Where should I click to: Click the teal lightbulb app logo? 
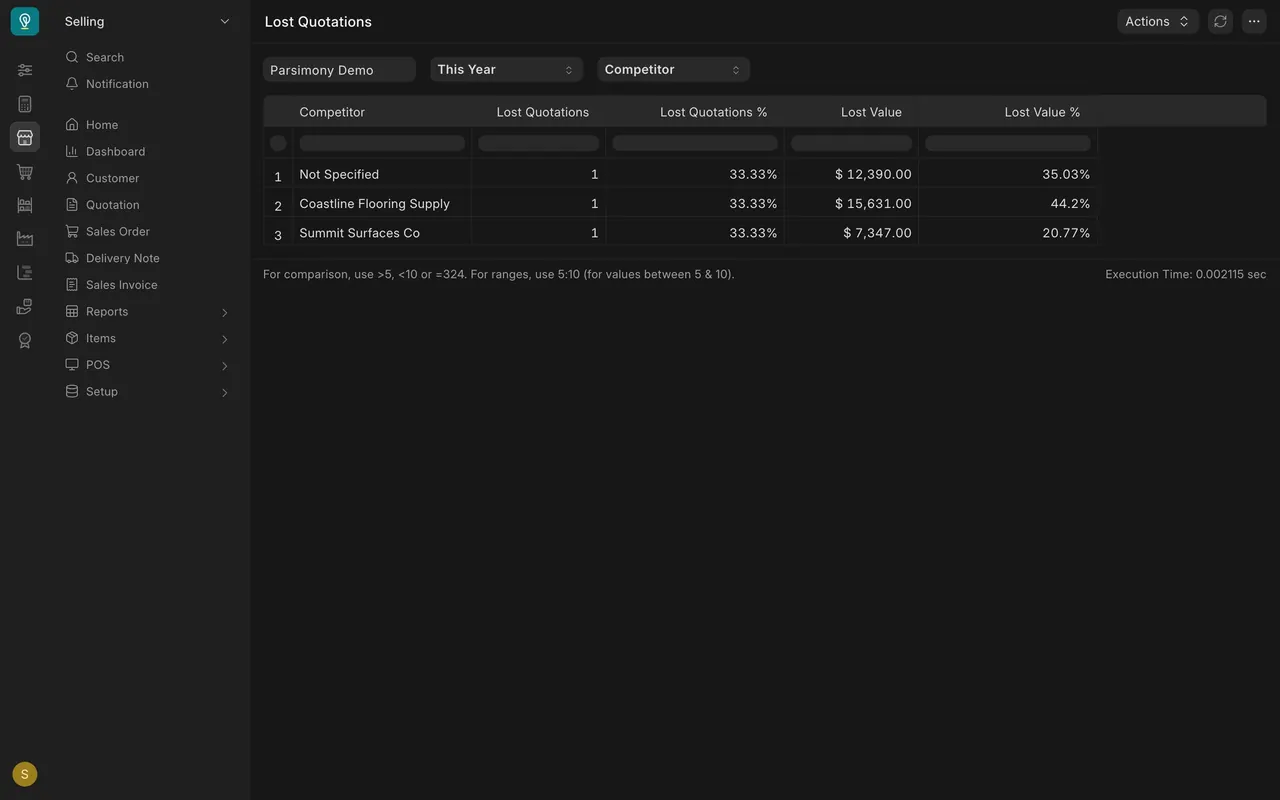[x=25, y=21]
